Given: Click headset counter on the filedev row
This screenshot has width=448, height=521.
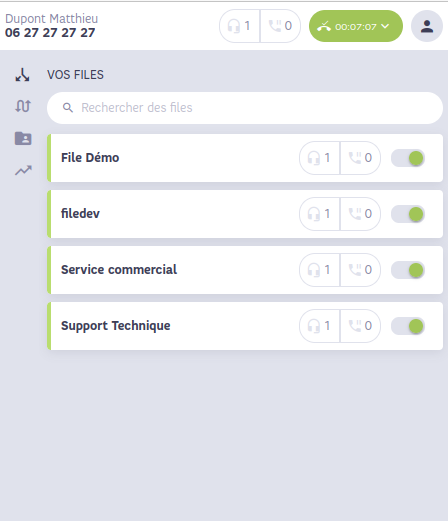Looking at the screenshot, I should pyautogui.click(x=319, y=214).
